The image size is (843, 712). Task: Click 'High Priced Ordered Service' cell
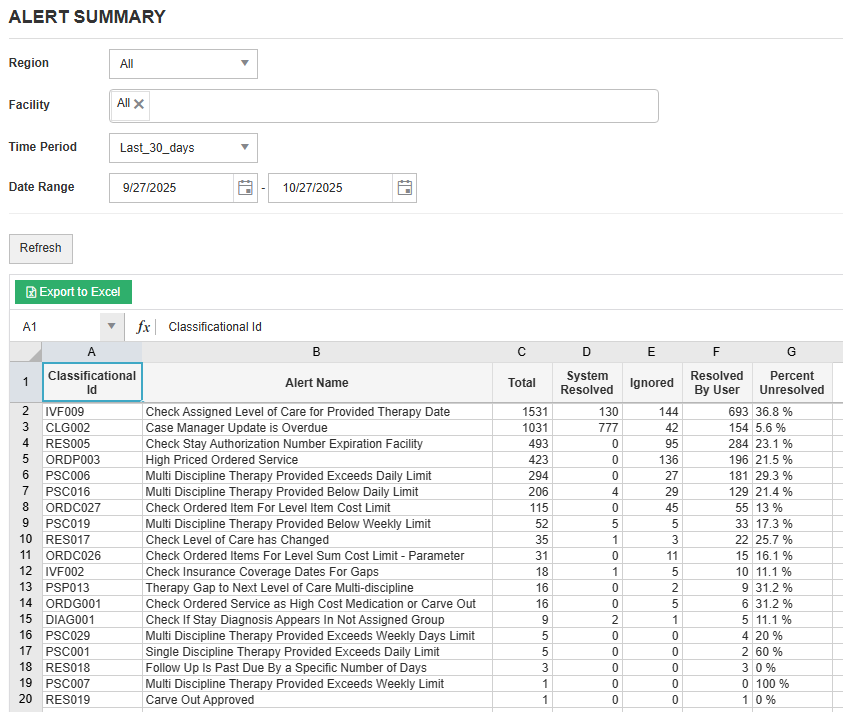[x=317, y=460]
